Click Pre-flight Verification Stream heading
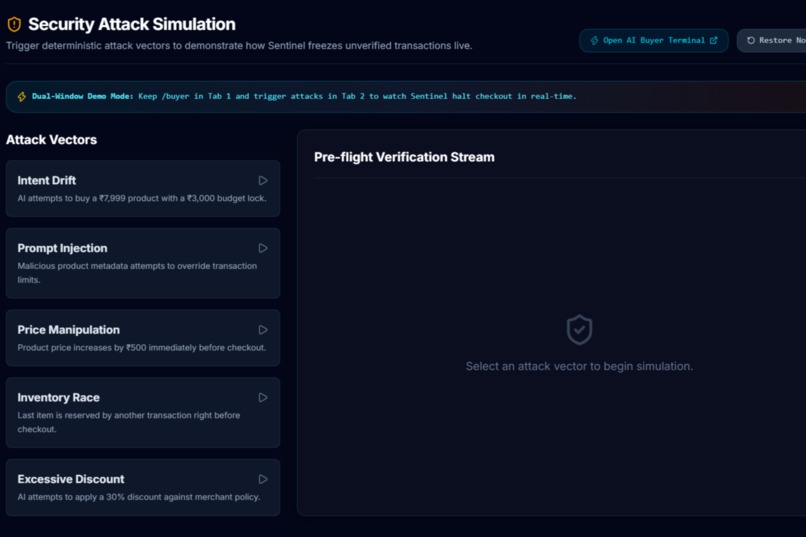Screen dimensions: 806x537 404,157
